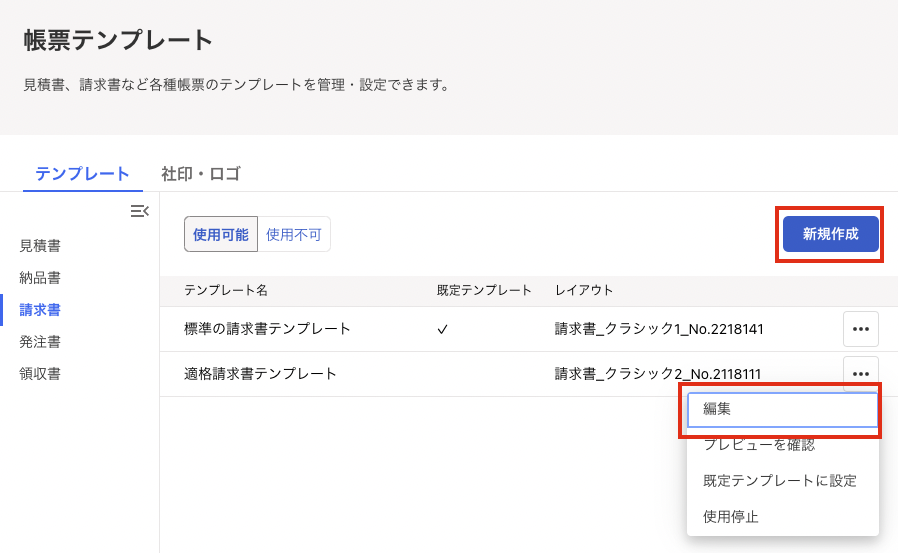Open the more options menu for 標準の請求書テンプレート

pyautogui.click(x=860, y=329)
